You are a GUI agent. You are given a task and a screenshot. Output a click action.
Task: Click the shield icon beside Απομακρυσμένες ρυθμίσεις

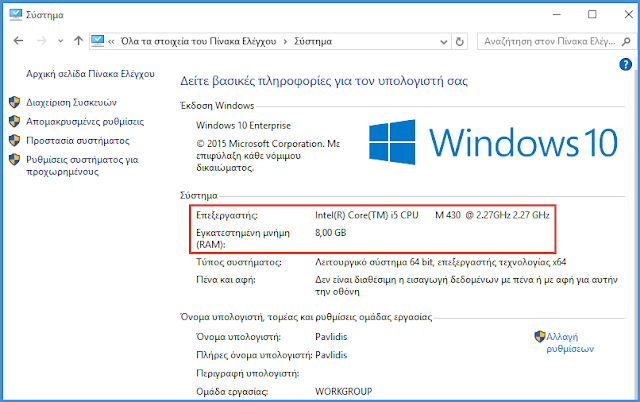[15, 121]
